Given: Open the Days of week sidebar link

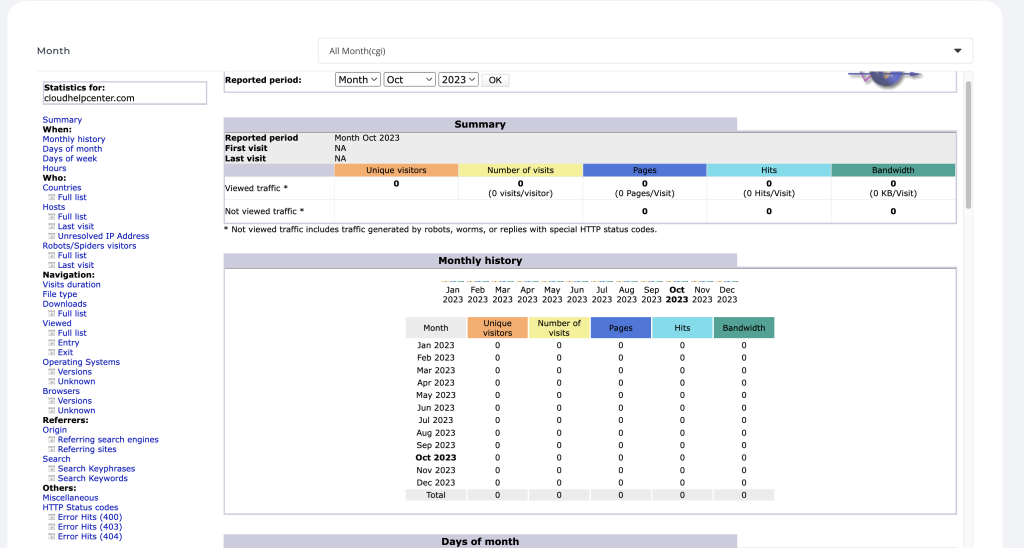Looking at the screenshot, I should [69, 159].
